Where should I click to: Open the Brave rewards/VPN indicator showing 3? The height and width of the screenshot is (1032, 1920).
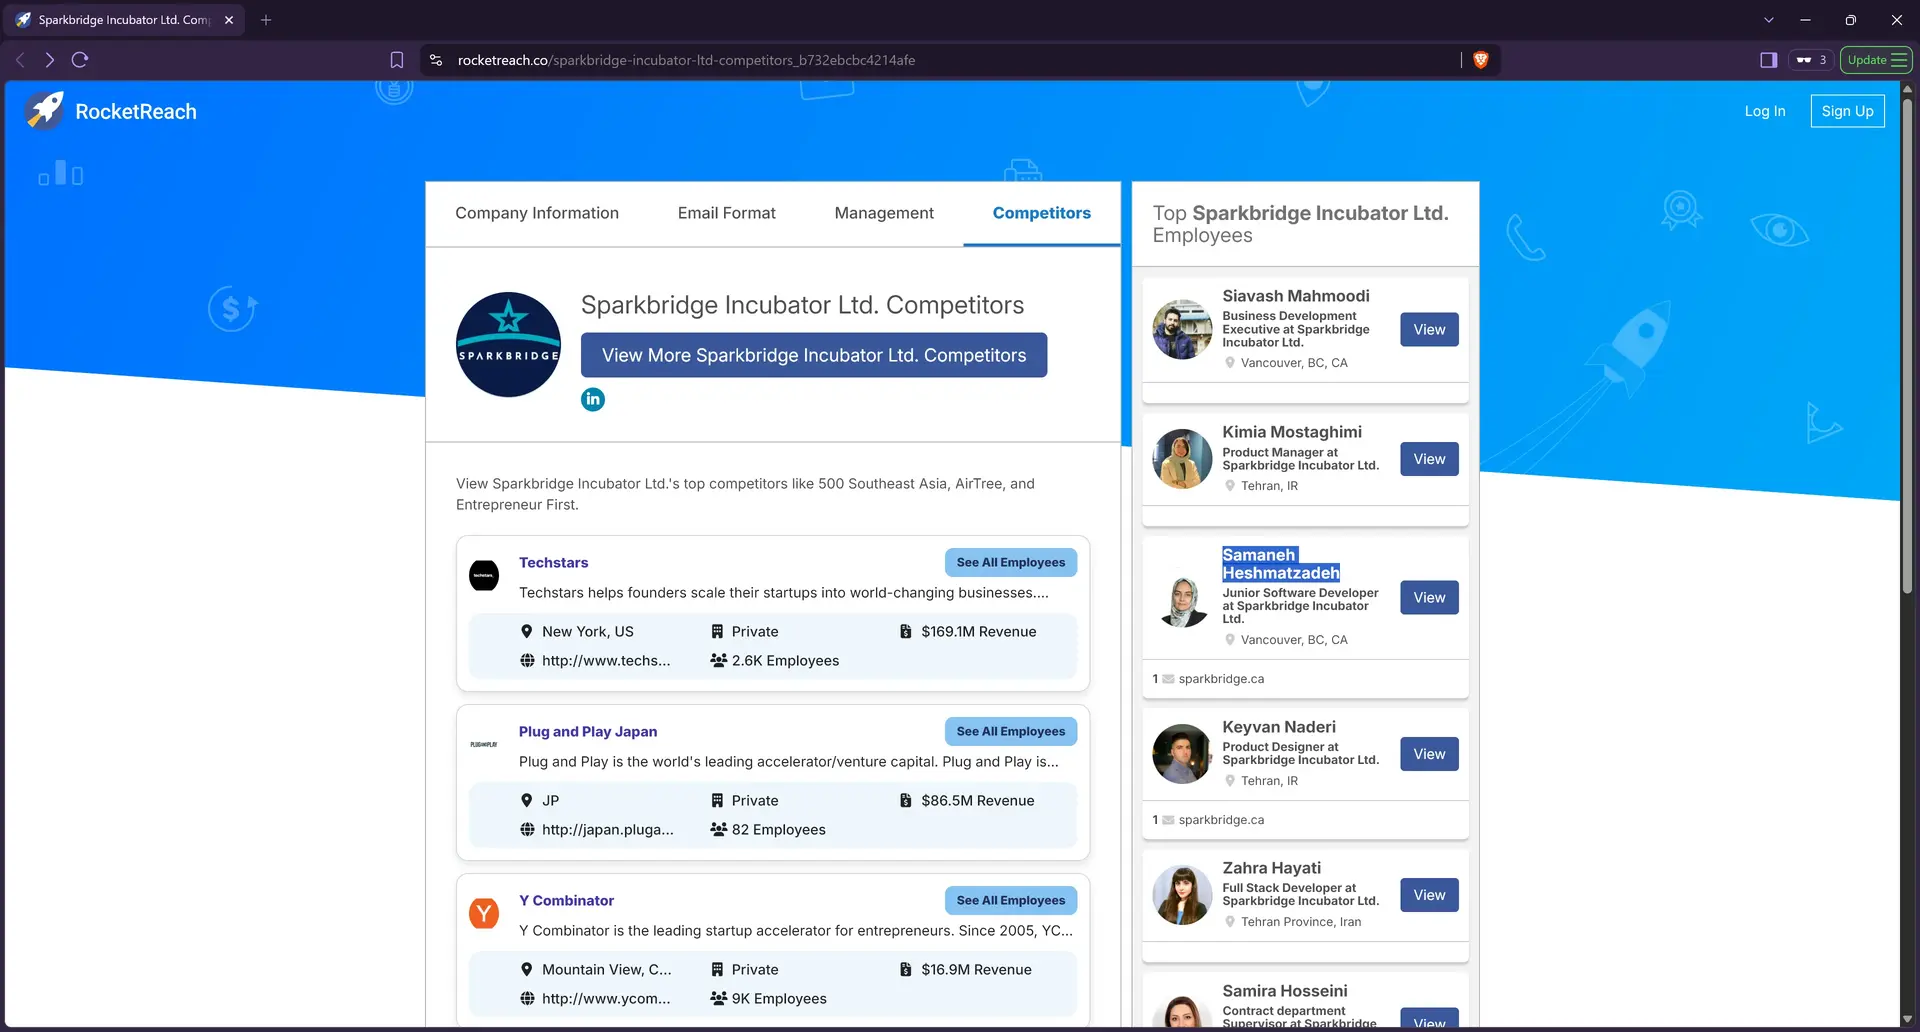(x=1811, y=60)
